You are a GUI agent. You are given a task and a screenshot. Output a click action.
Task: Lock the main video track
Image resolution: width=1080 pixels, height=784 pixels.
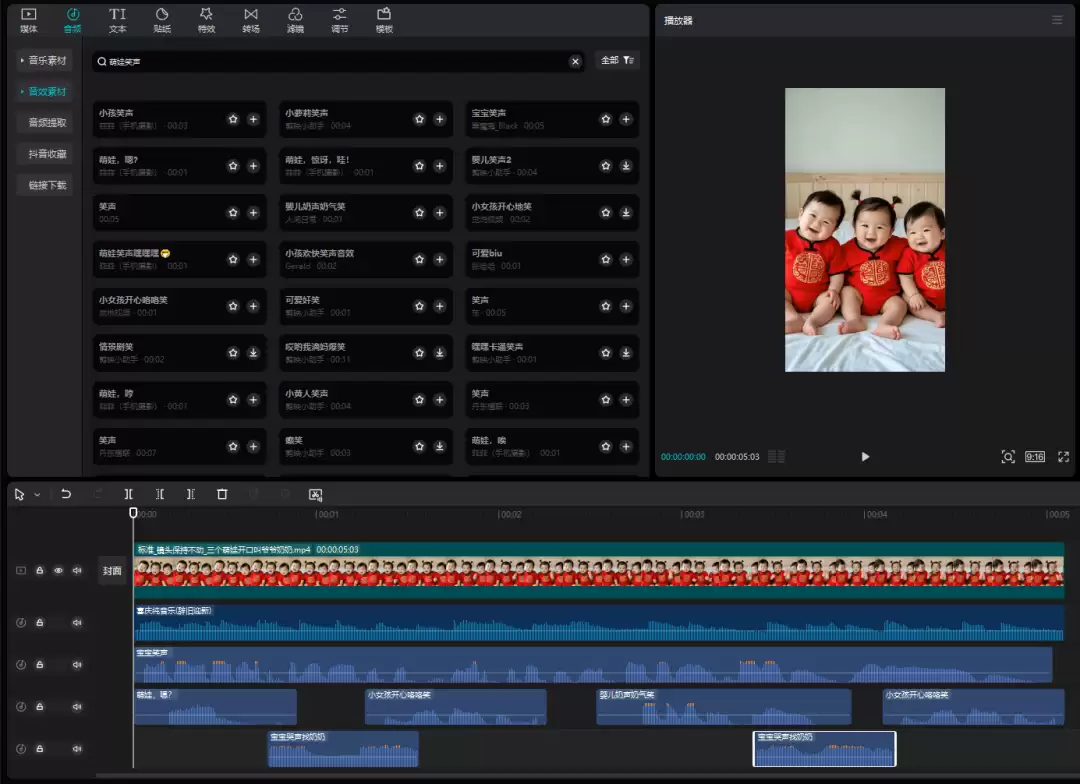40,571
